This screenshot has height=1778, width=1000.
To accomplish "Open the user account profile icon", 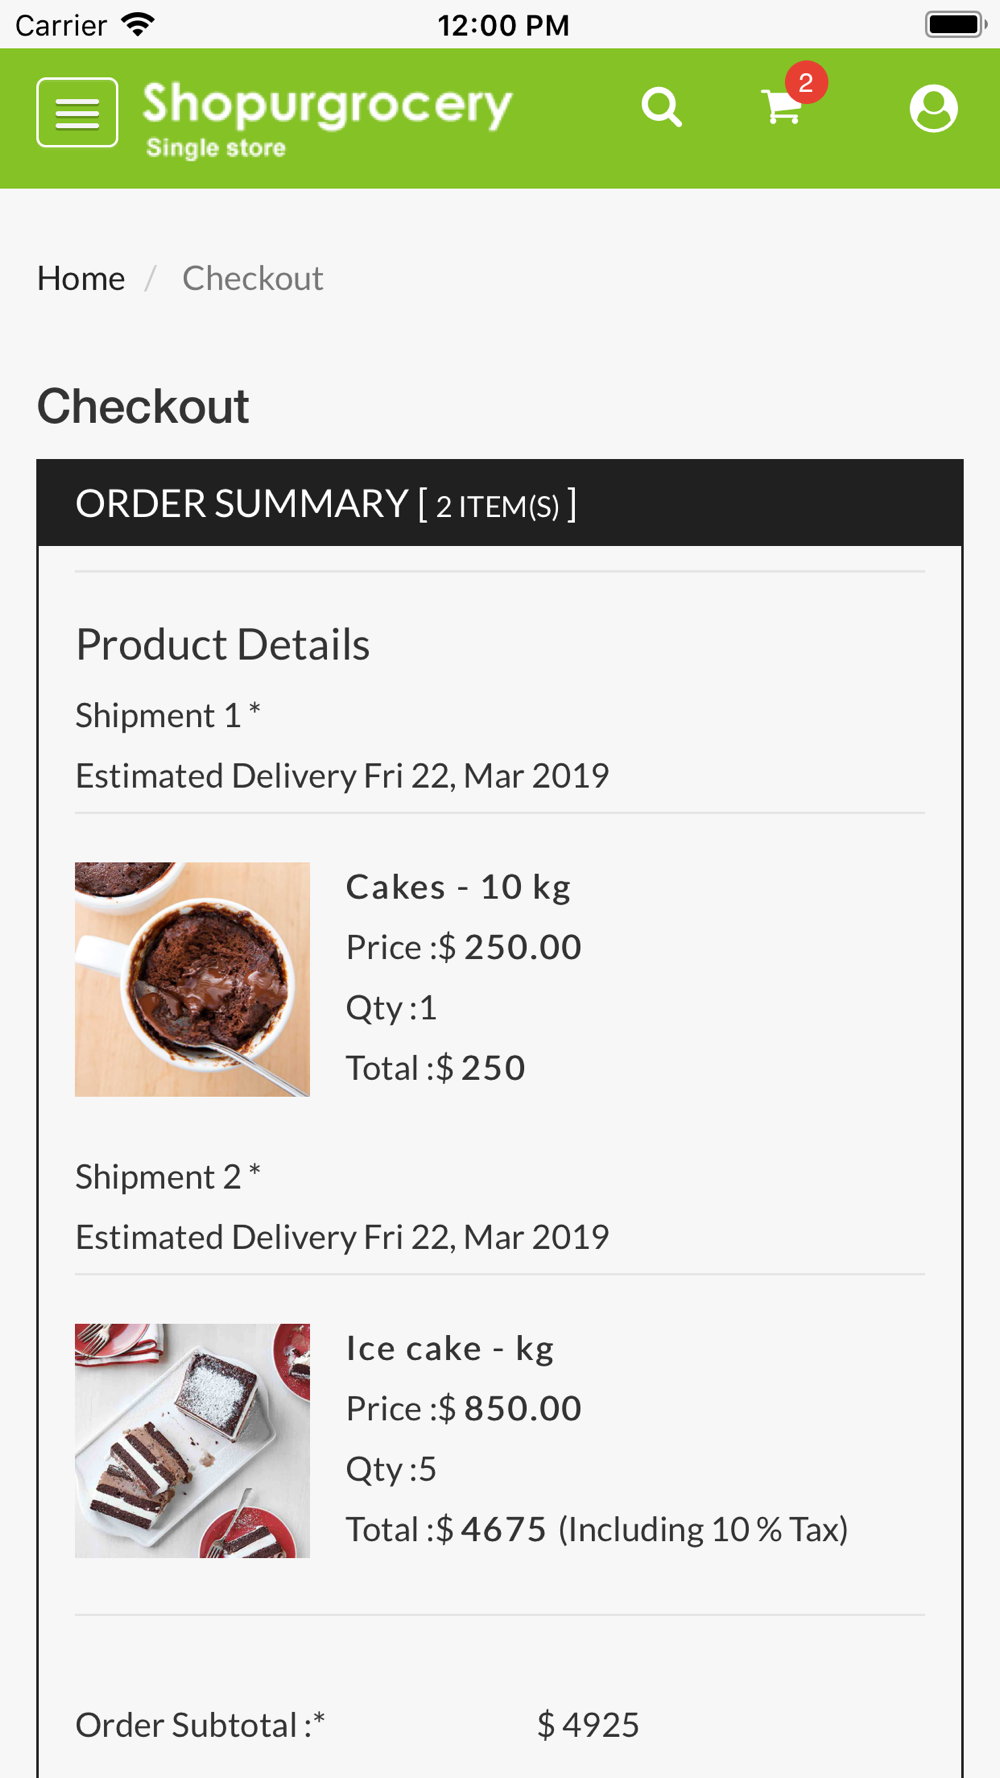I will point(933,108).
